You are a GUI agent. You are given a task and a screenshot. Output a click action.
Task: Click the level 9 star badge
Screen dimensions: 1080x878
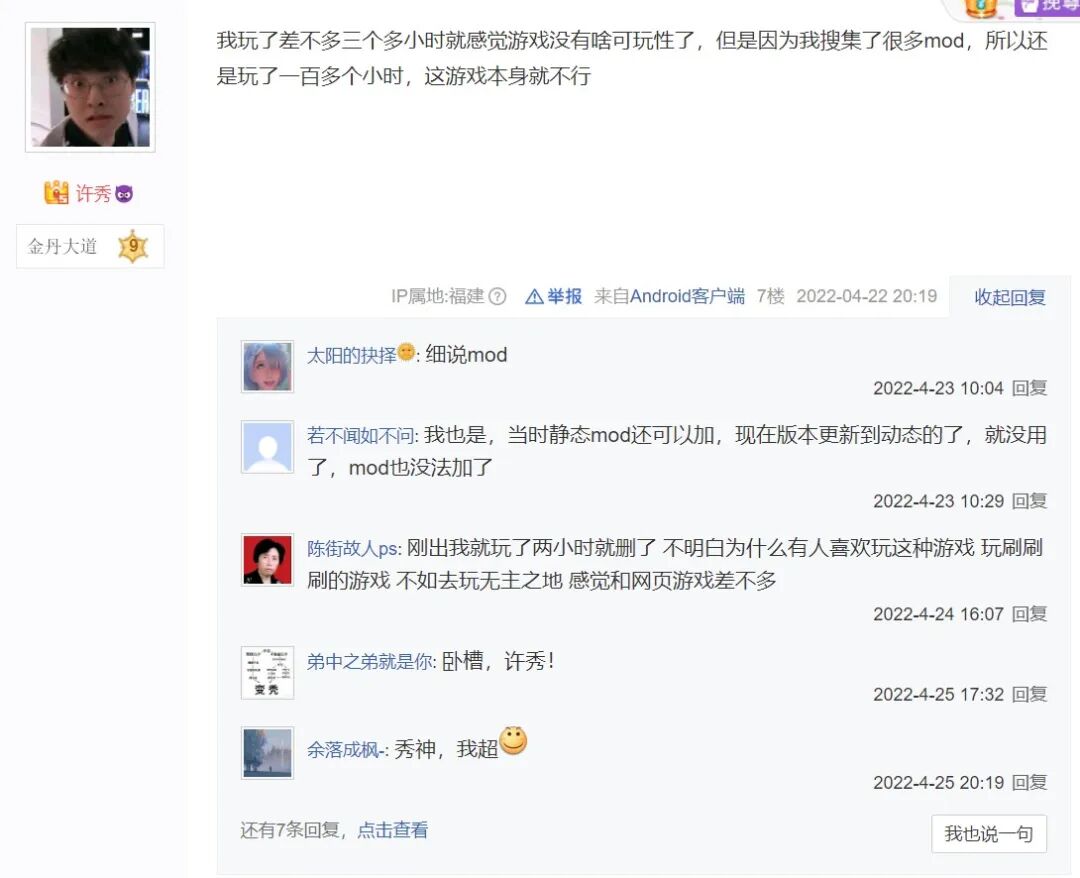coord(133,247)
